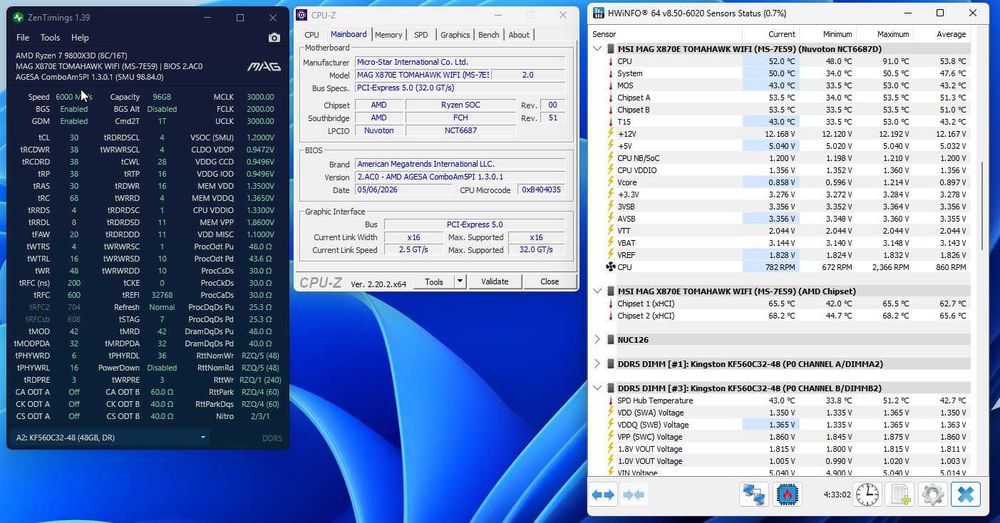Click HWiNFO Minimum column header
Image resolution: width=1000 pixels, height=523 pixels.
tap(827, 34)
